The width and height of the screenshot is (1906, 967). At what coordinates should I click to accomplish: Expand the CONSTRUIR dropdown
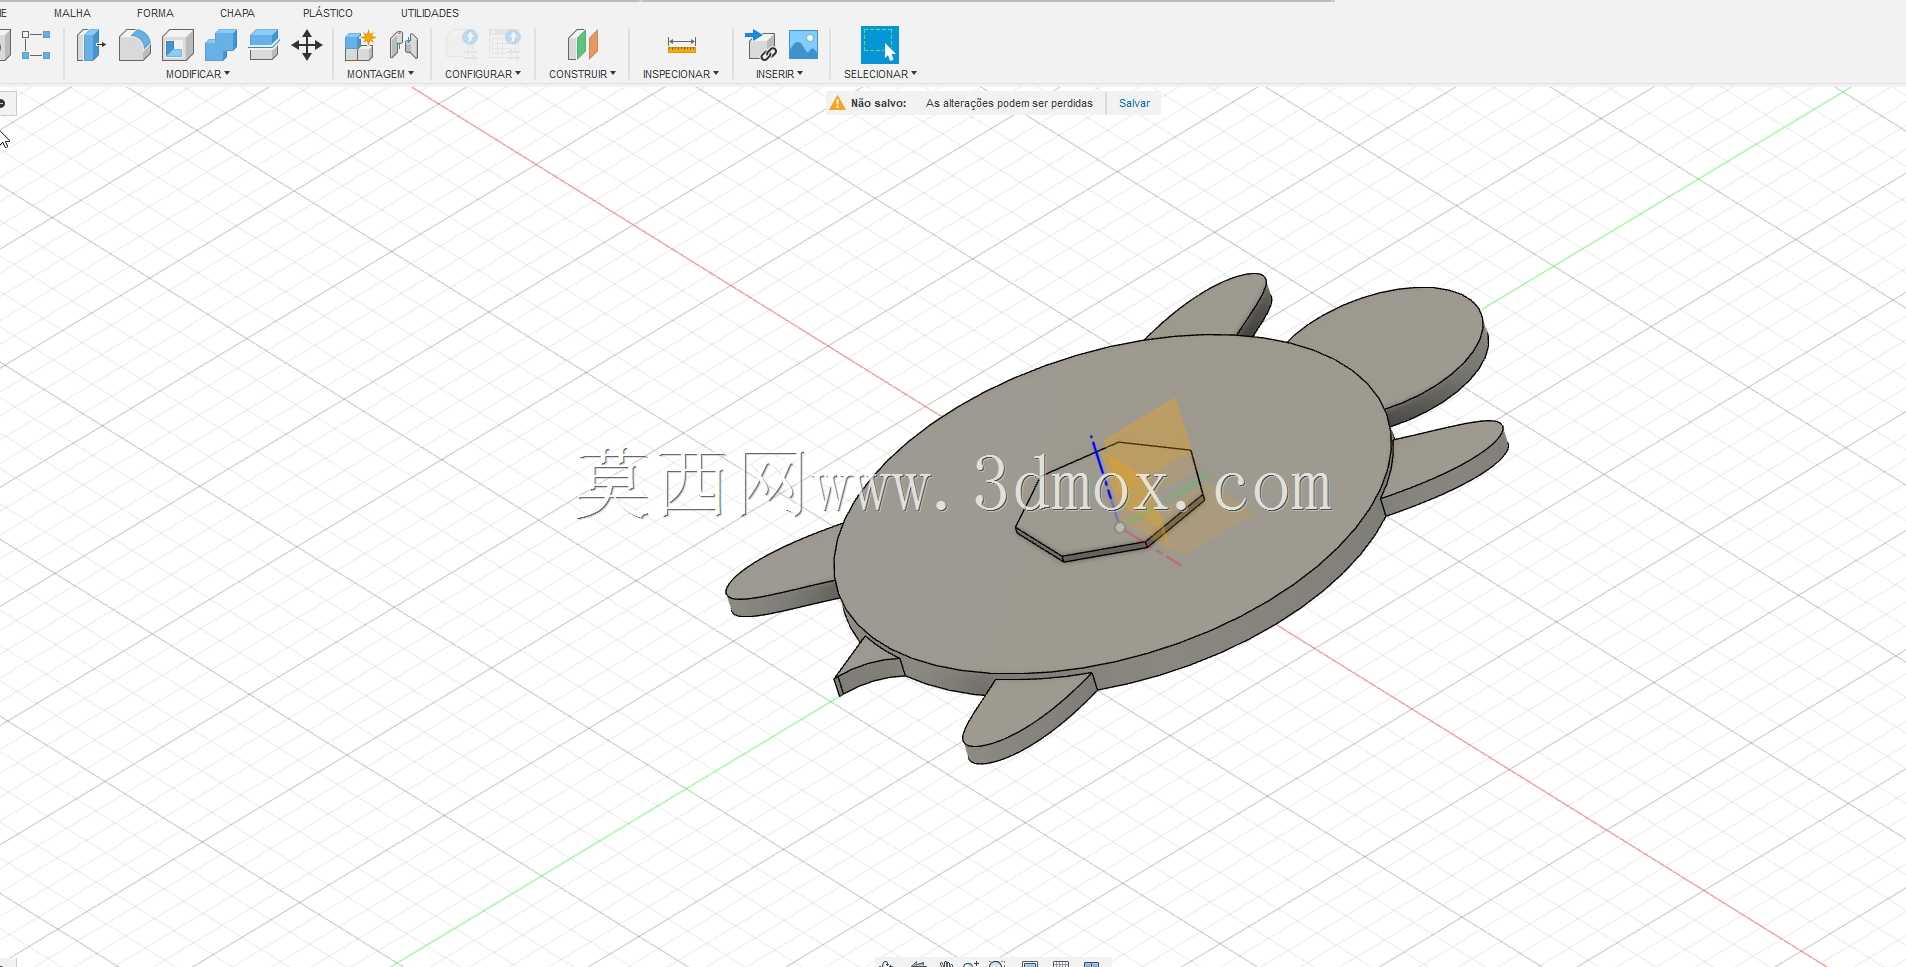click(582, 74)
